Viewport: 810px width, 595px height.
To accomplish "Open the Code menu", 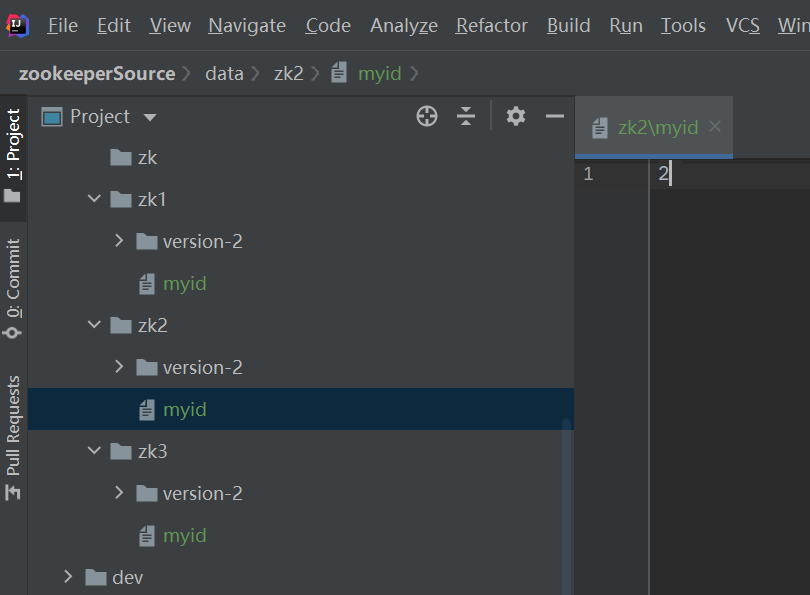I will click(x=328, y=25).
